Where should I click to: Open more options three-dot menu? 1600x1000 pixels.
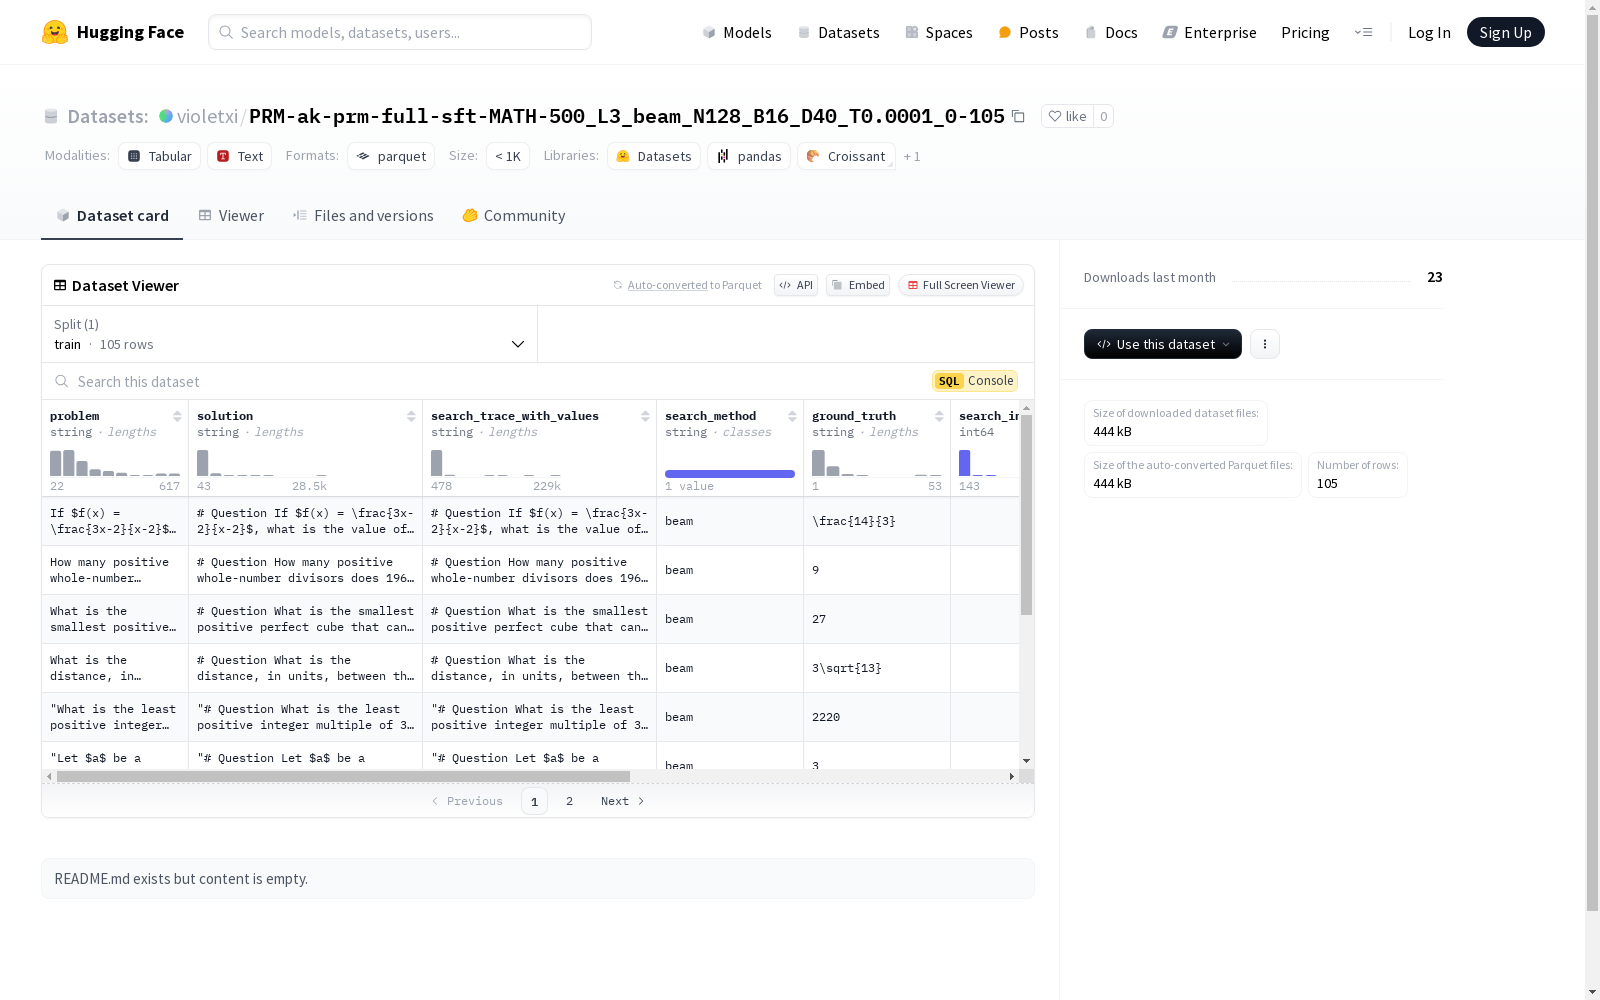click(x=1265, y=344)
